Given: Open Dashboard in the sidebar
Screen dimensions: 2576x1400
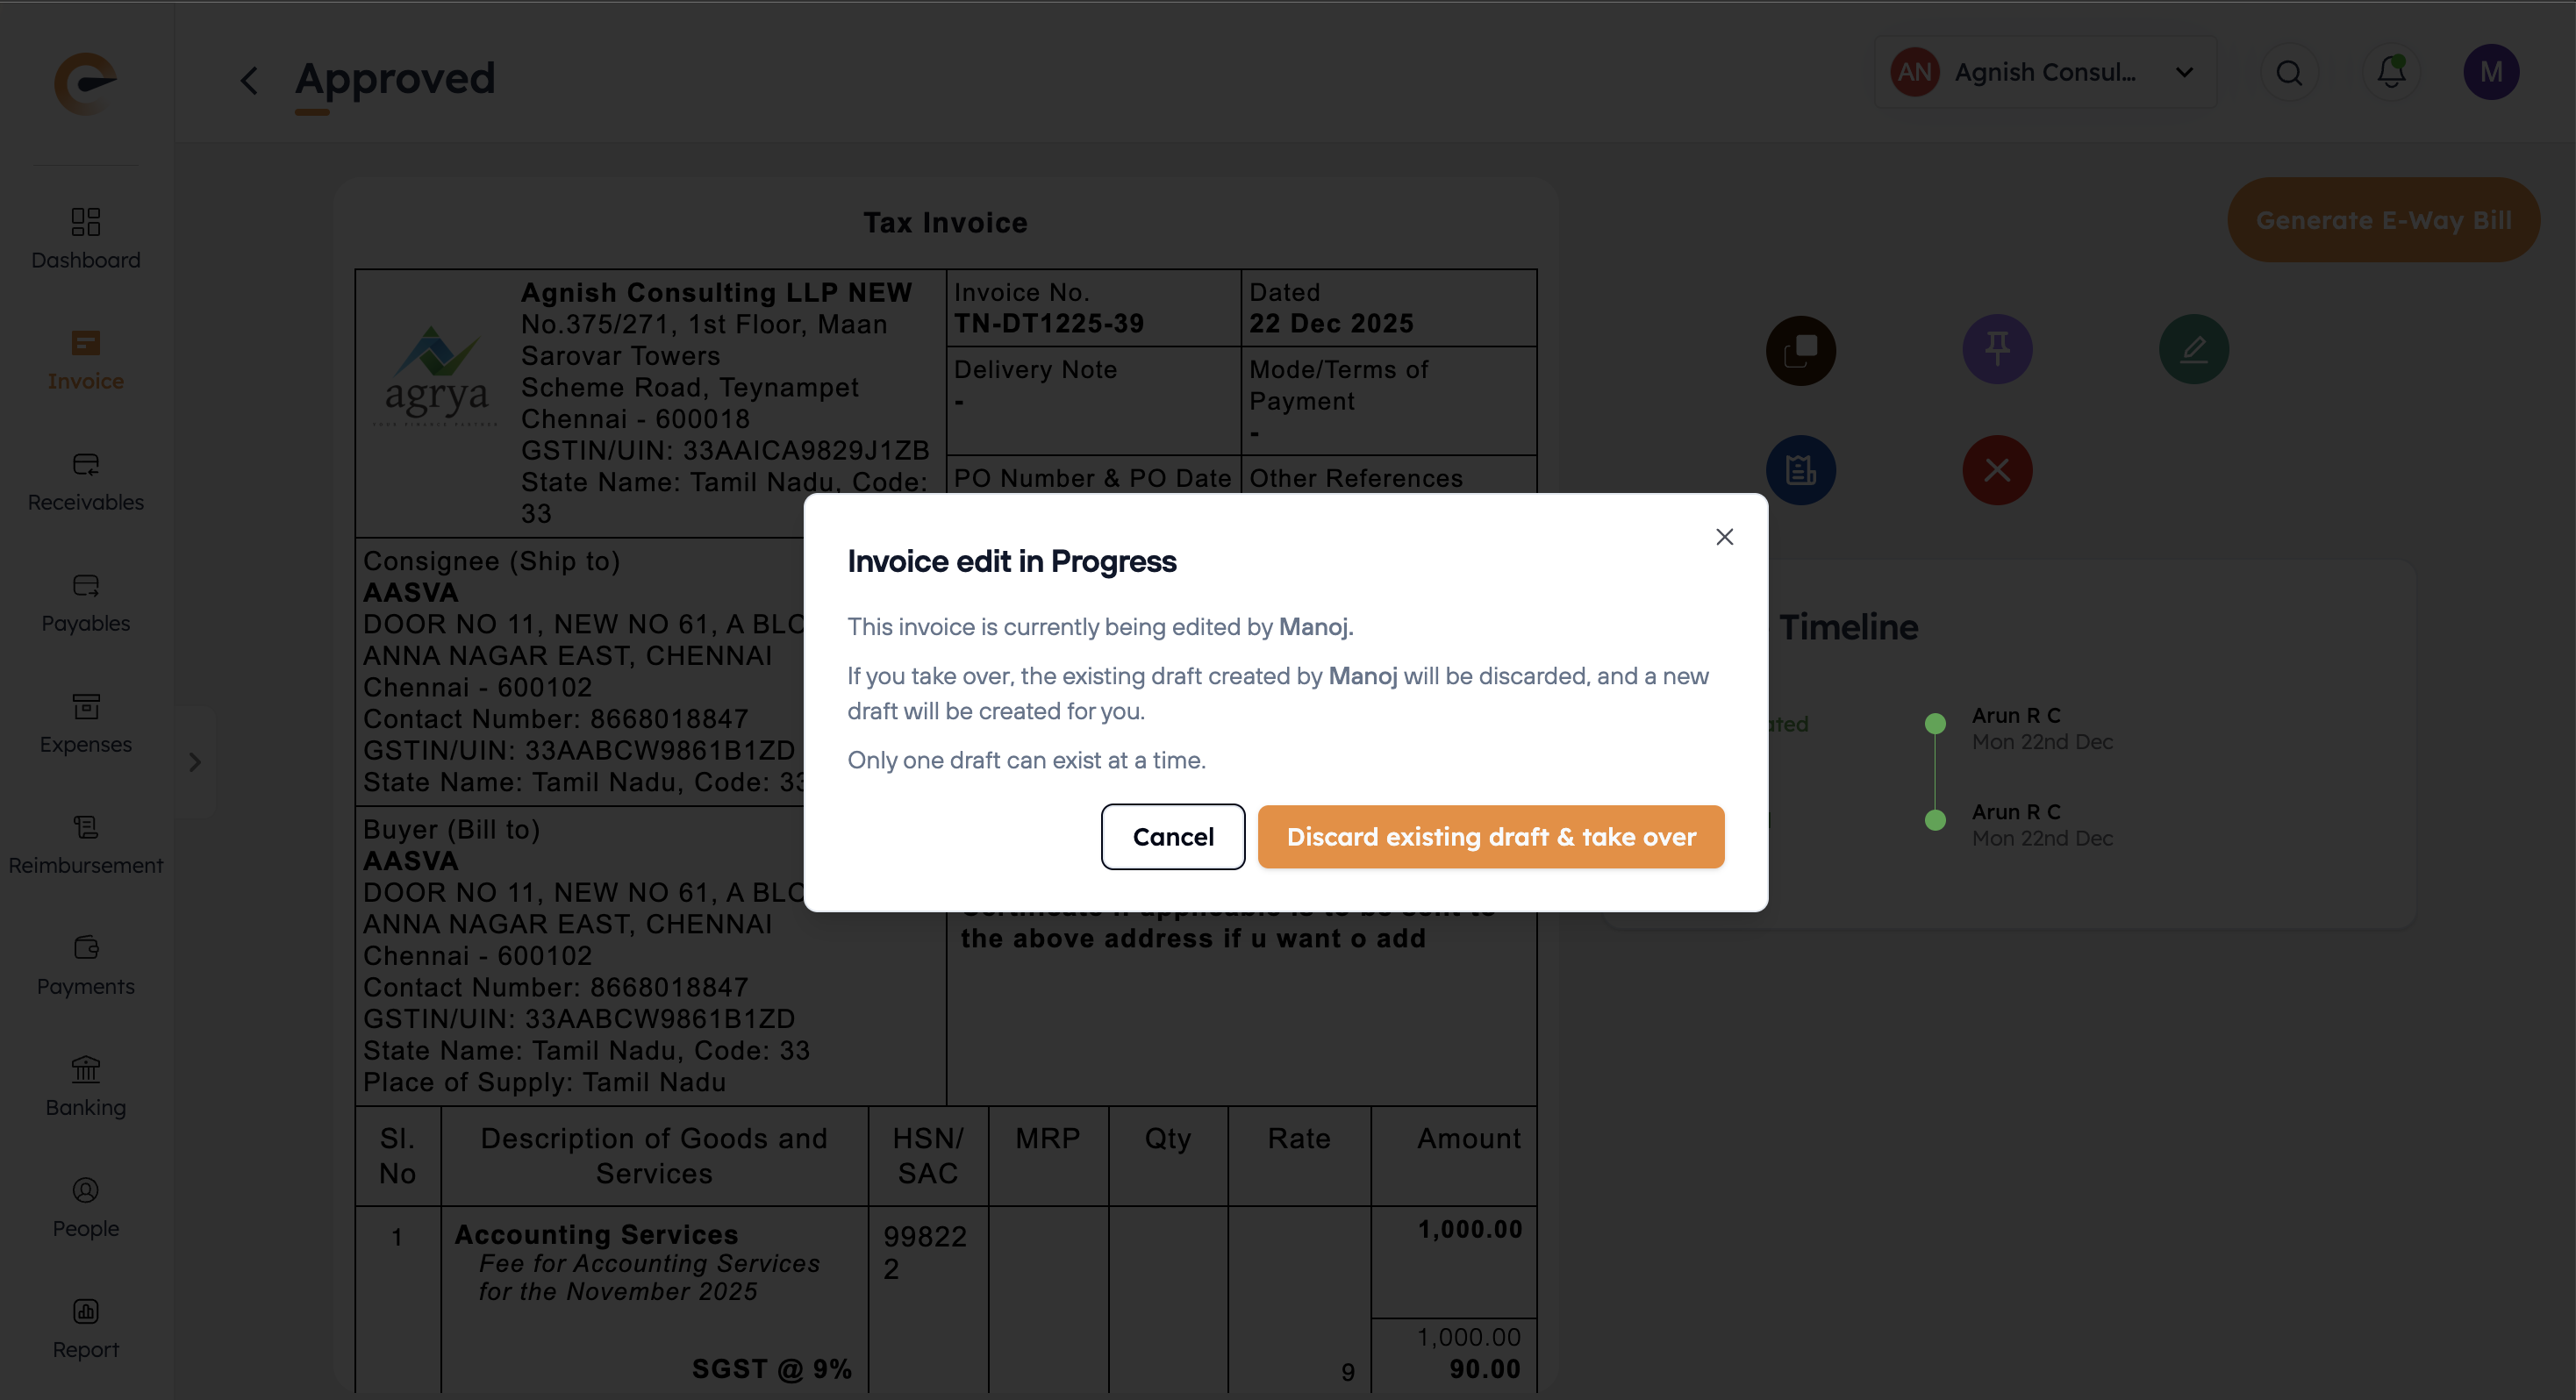Looking at the screenshot, I should tap(86, 238).
